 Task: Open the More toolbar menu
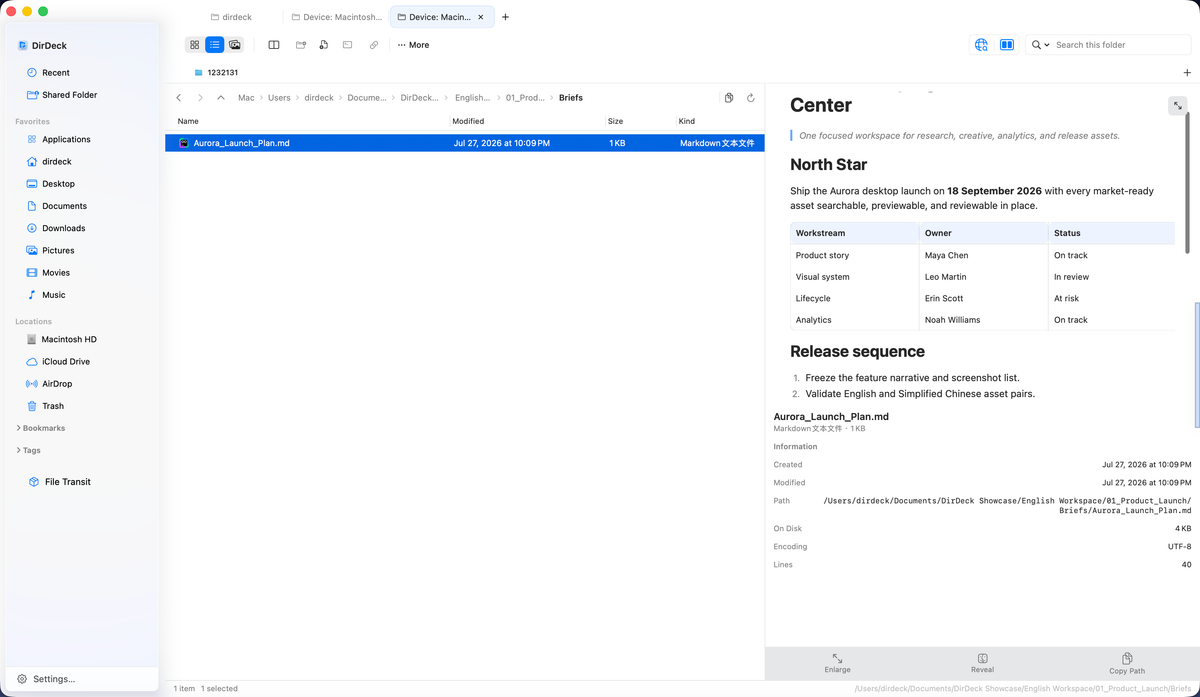[413, 45]
